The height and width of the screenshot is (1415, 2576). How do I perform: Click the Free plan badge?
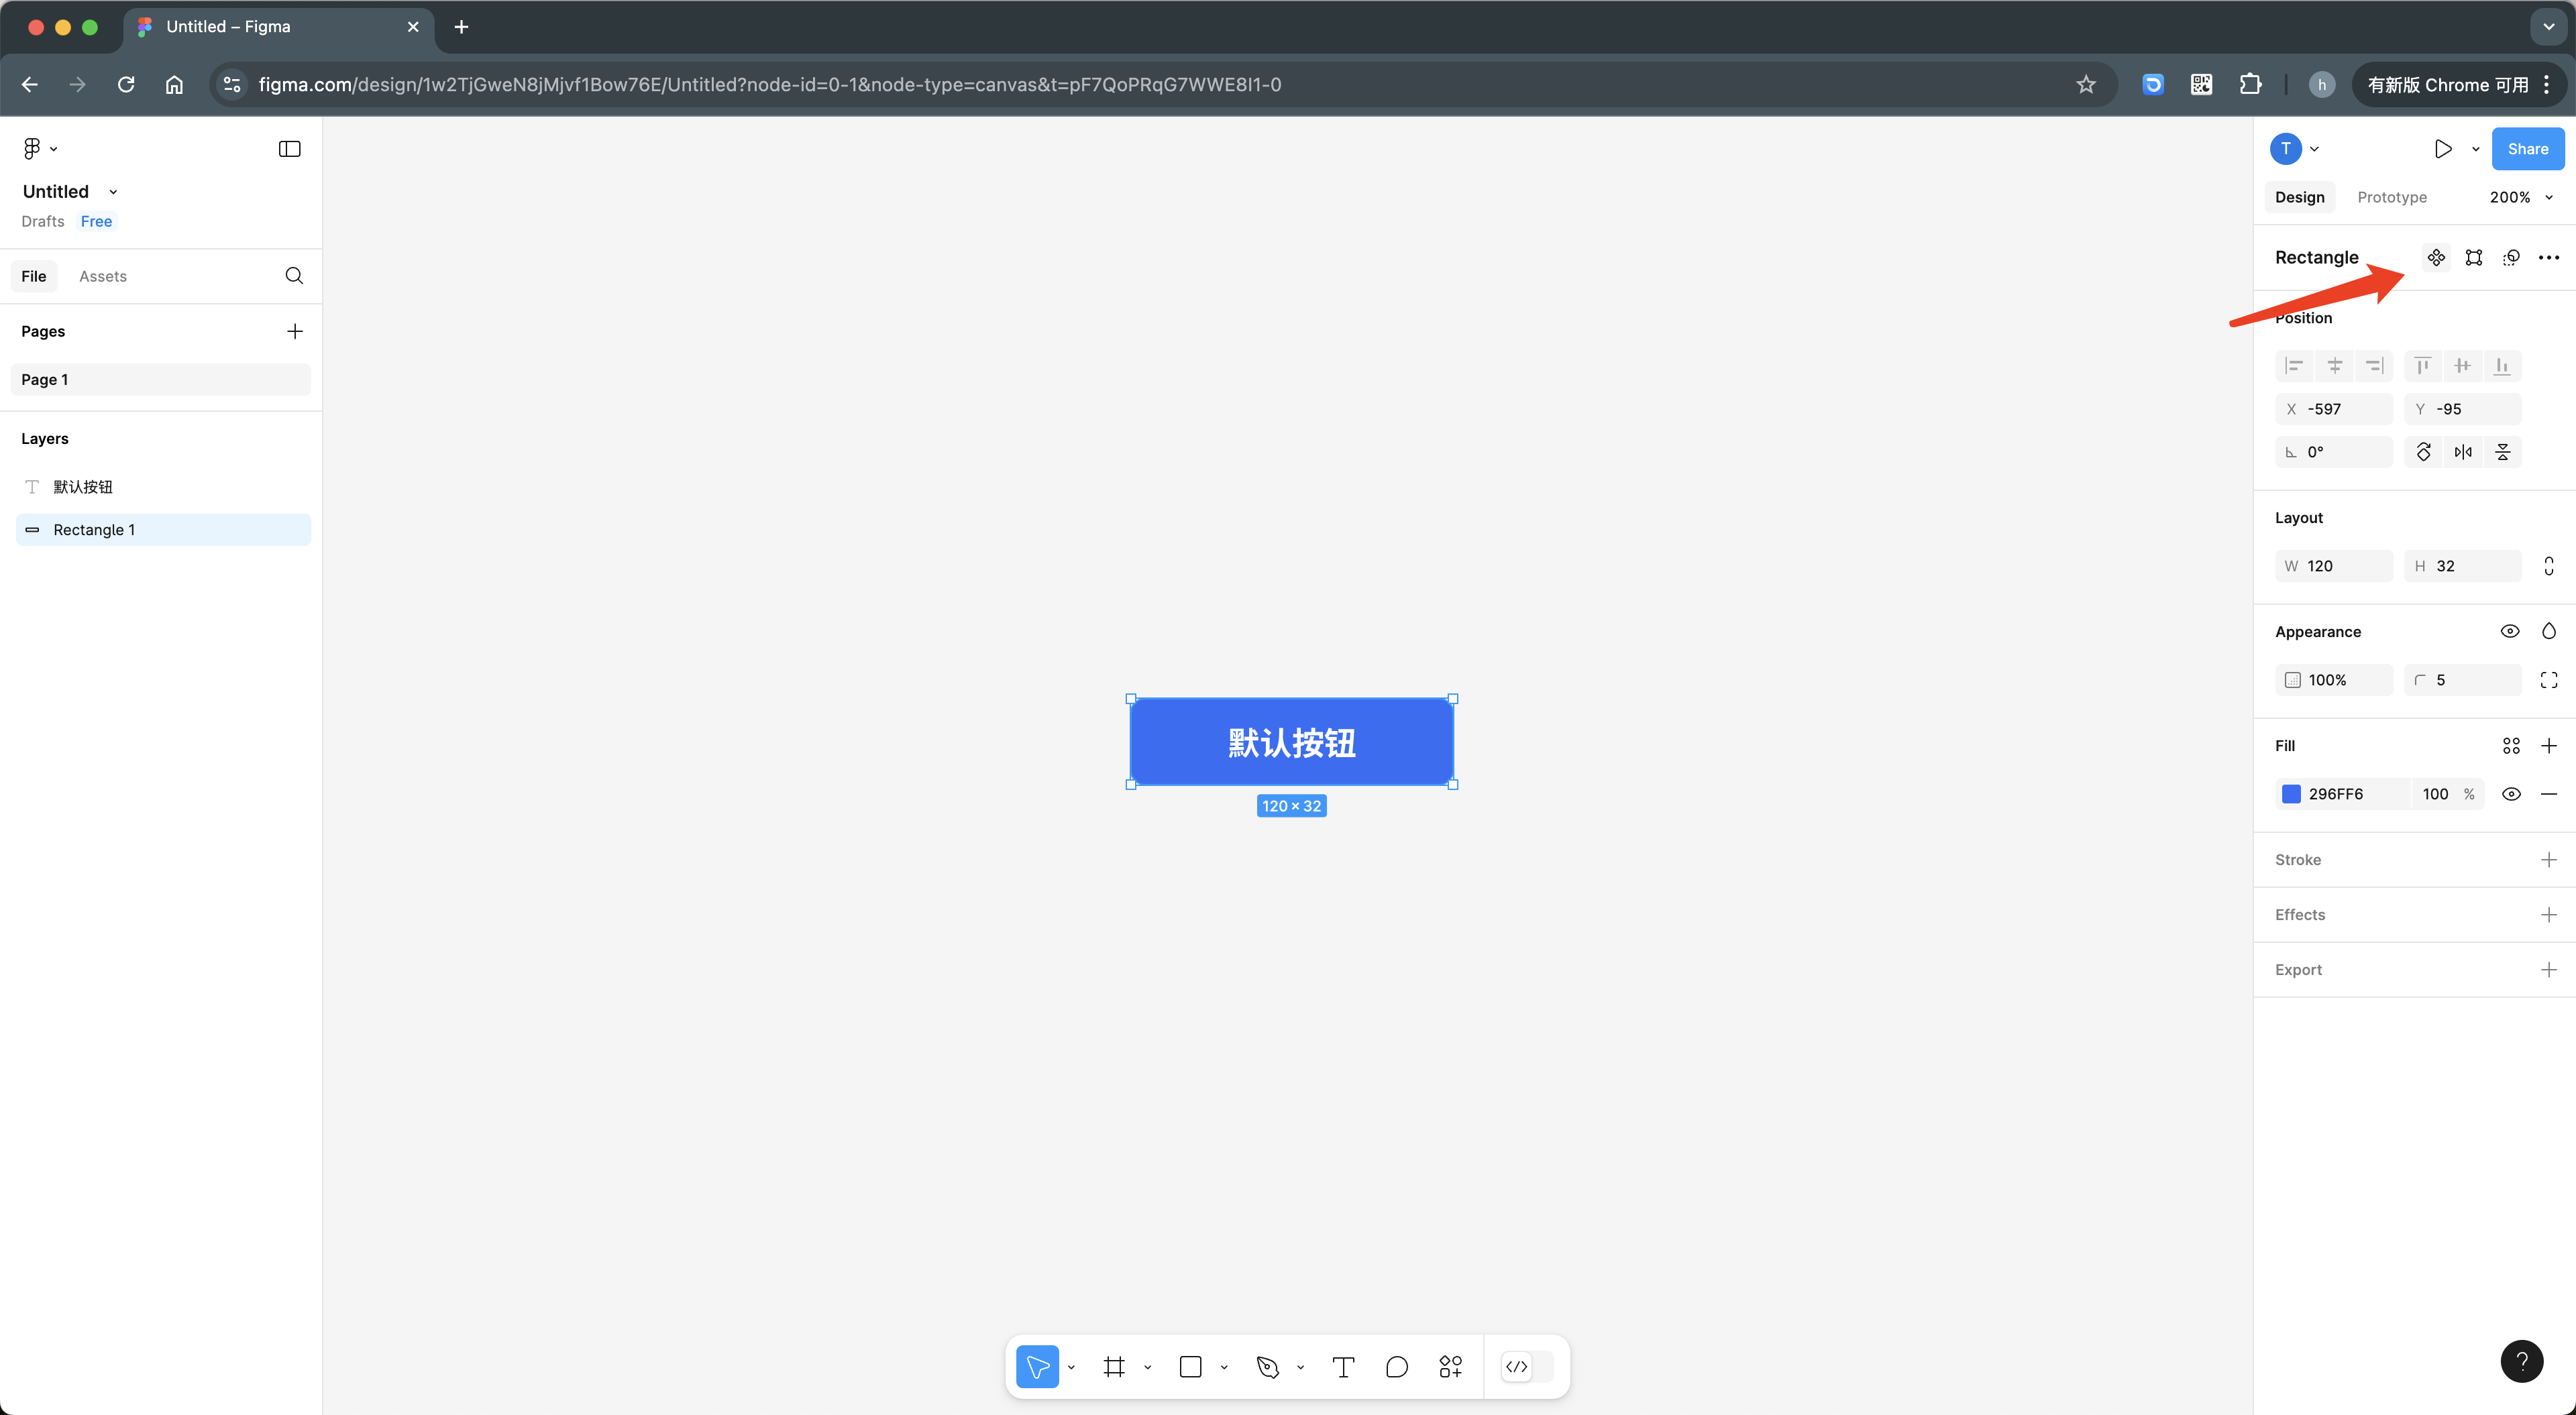pos(96,222)
